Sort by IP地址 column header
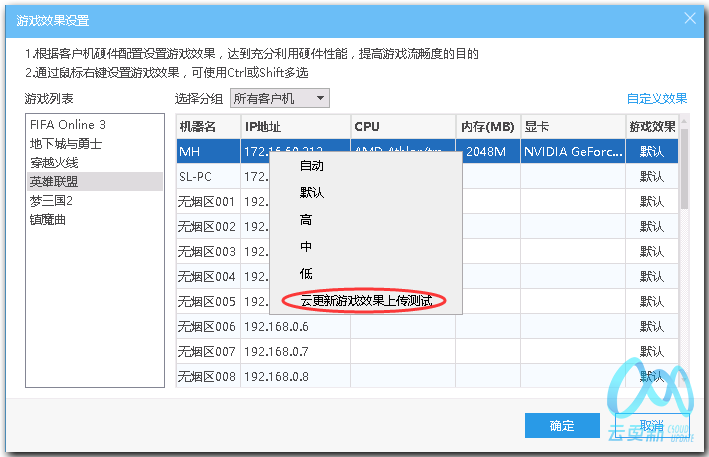This screenshot has height=457, width=709. (x=295, y=127)
